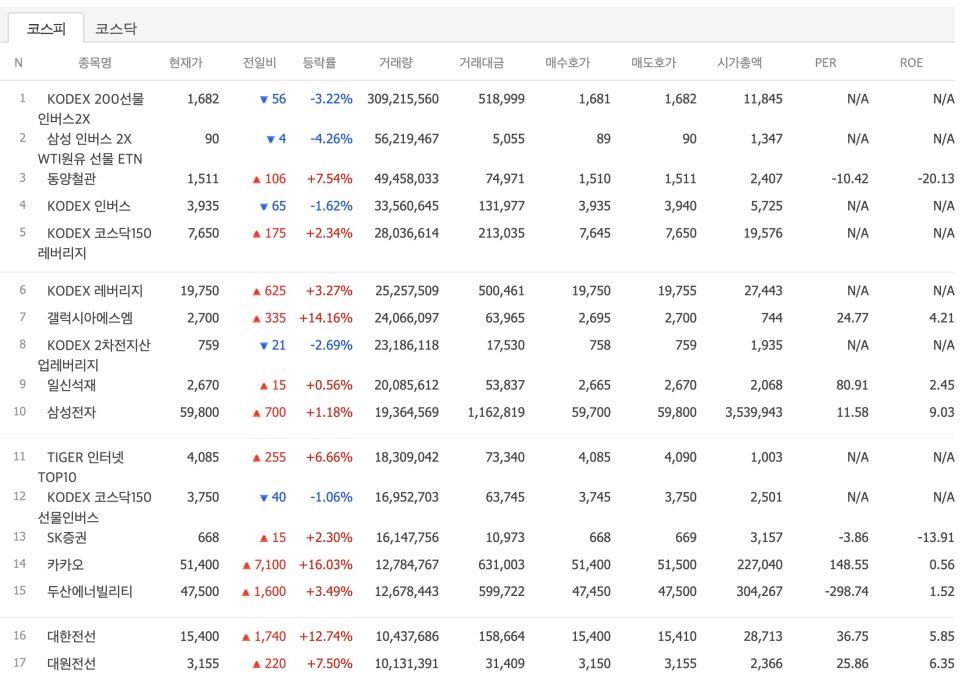Open the 대원전선 stock page
Image resolution: width=966 pixels, height=674 pixels.
click(x=71, y=664)
